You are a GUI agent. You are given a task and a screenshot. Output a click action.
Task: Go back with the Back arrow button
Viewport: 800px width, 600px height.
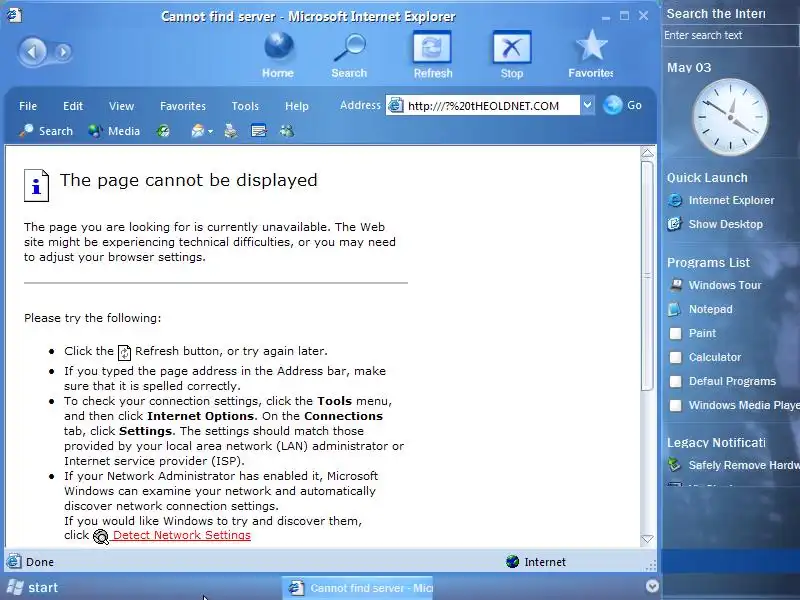34,52
